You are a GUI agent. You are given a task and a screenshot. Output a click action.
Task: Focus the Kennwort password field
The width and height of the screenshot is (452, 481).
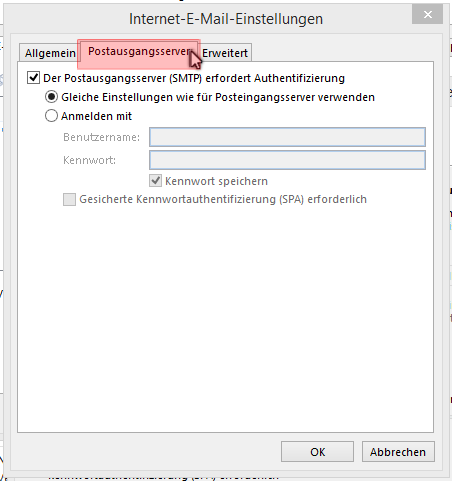[287, 160]
